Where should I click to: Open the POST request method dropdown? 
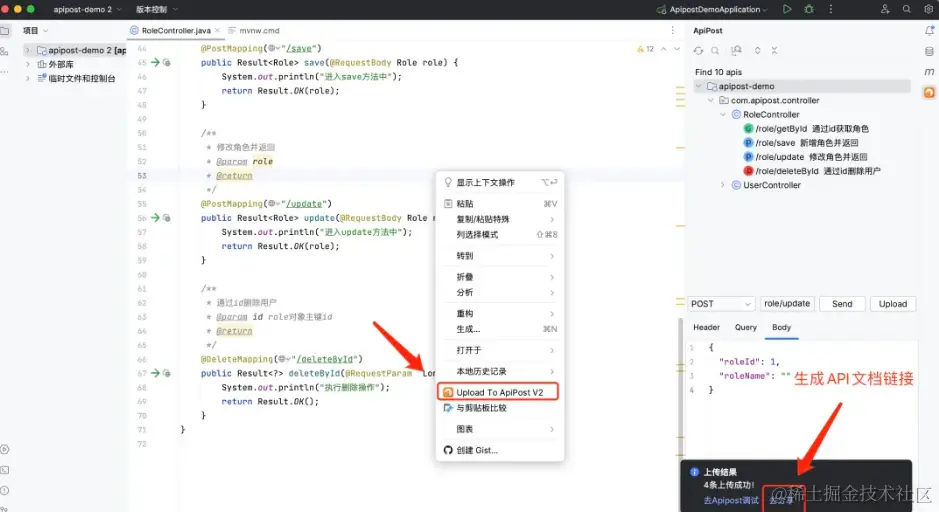[x=720, y=304]
